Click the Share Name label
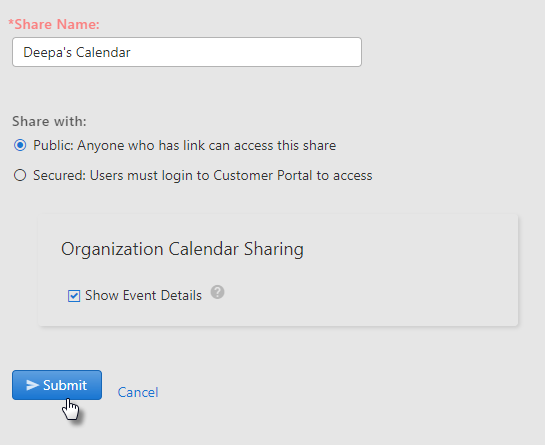Viewport: 545px width, 445px height. [x=54, y=24]
